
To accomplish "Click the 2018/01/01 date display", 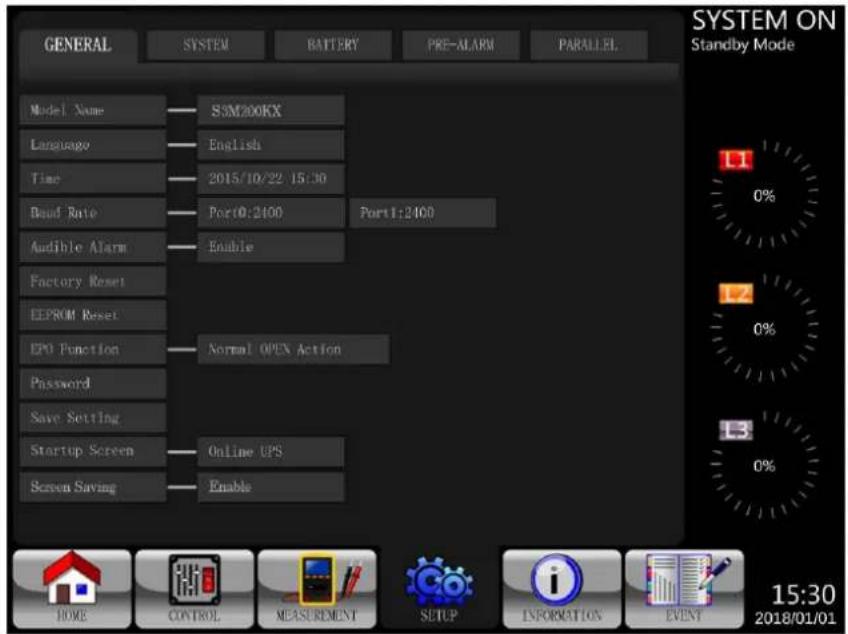I will point(795,618).
